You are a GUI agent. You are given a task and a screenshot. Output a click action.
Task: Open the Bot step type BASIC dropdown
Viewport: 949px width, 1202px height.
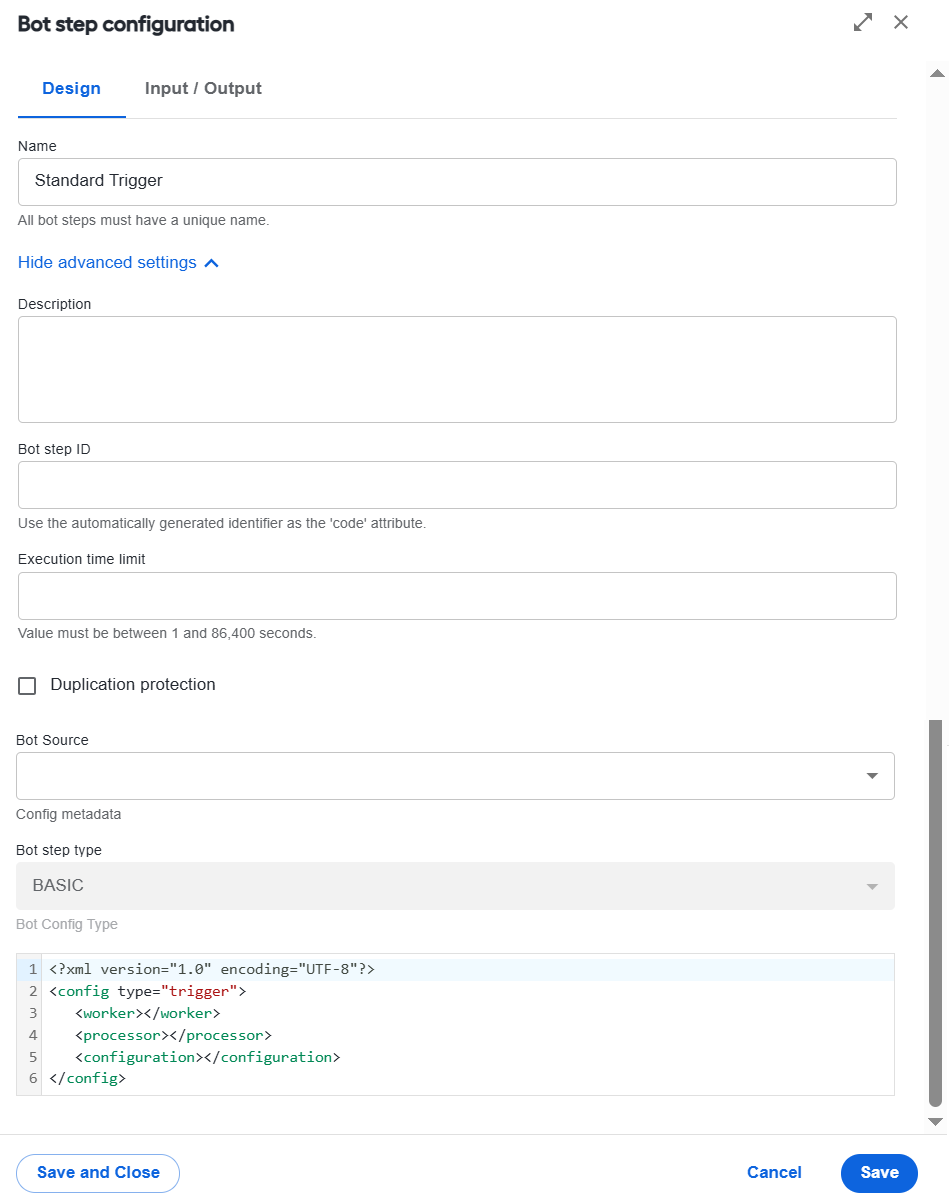(455, 886)
